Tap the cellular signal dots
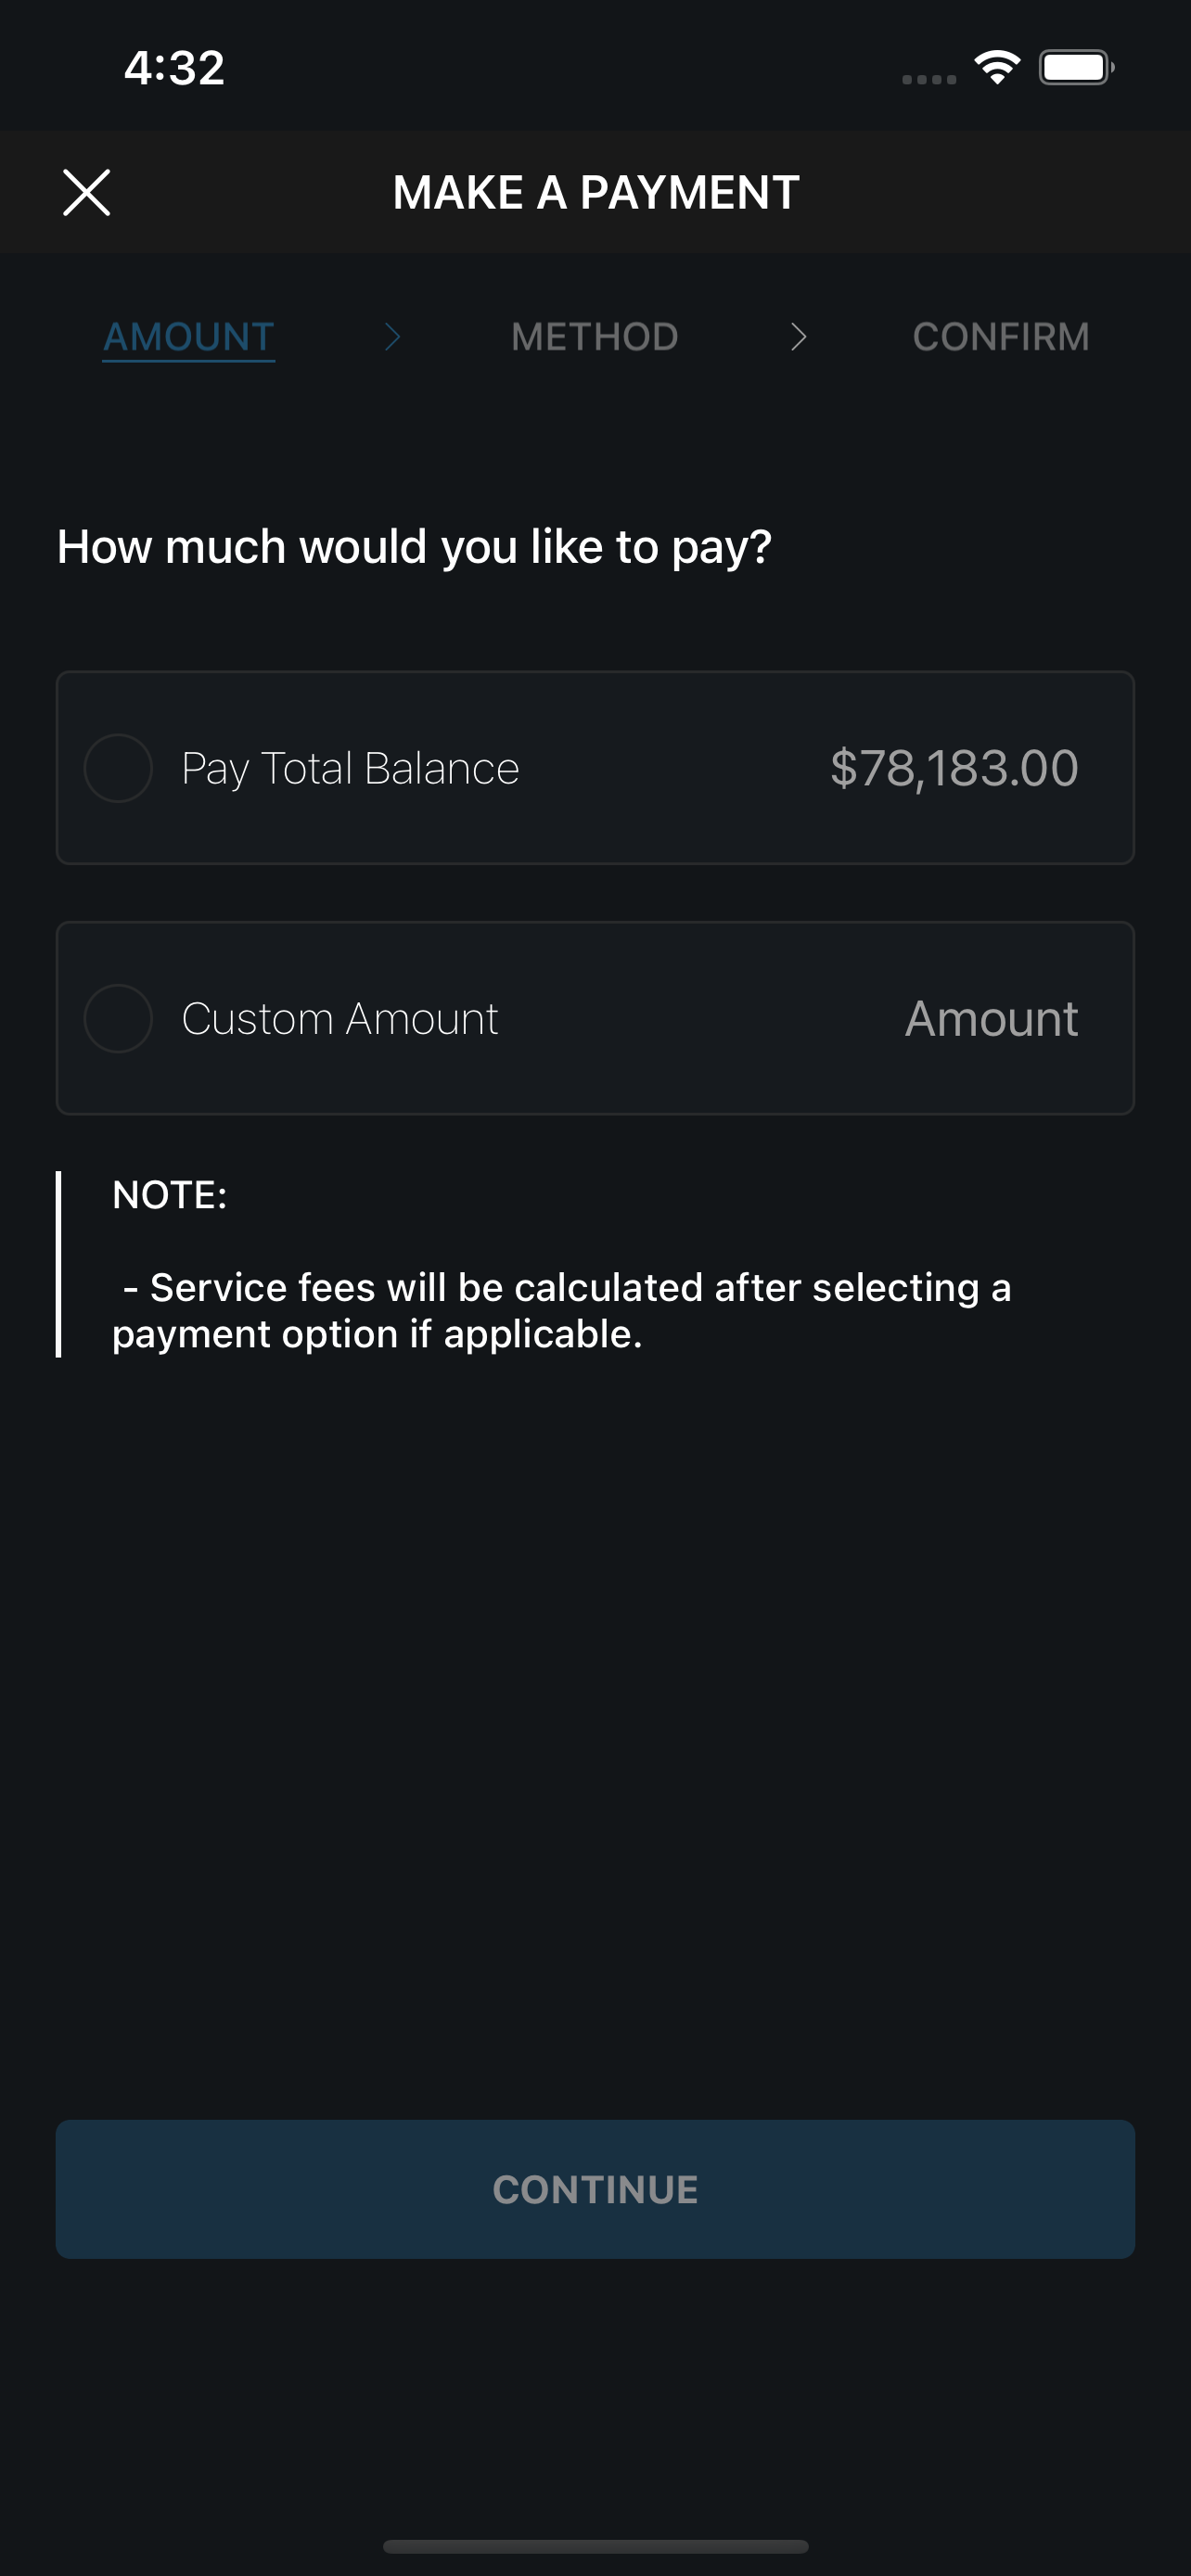Image resolution: width=1191 pixels, height=2576 pixels. [x=929, y=79]
